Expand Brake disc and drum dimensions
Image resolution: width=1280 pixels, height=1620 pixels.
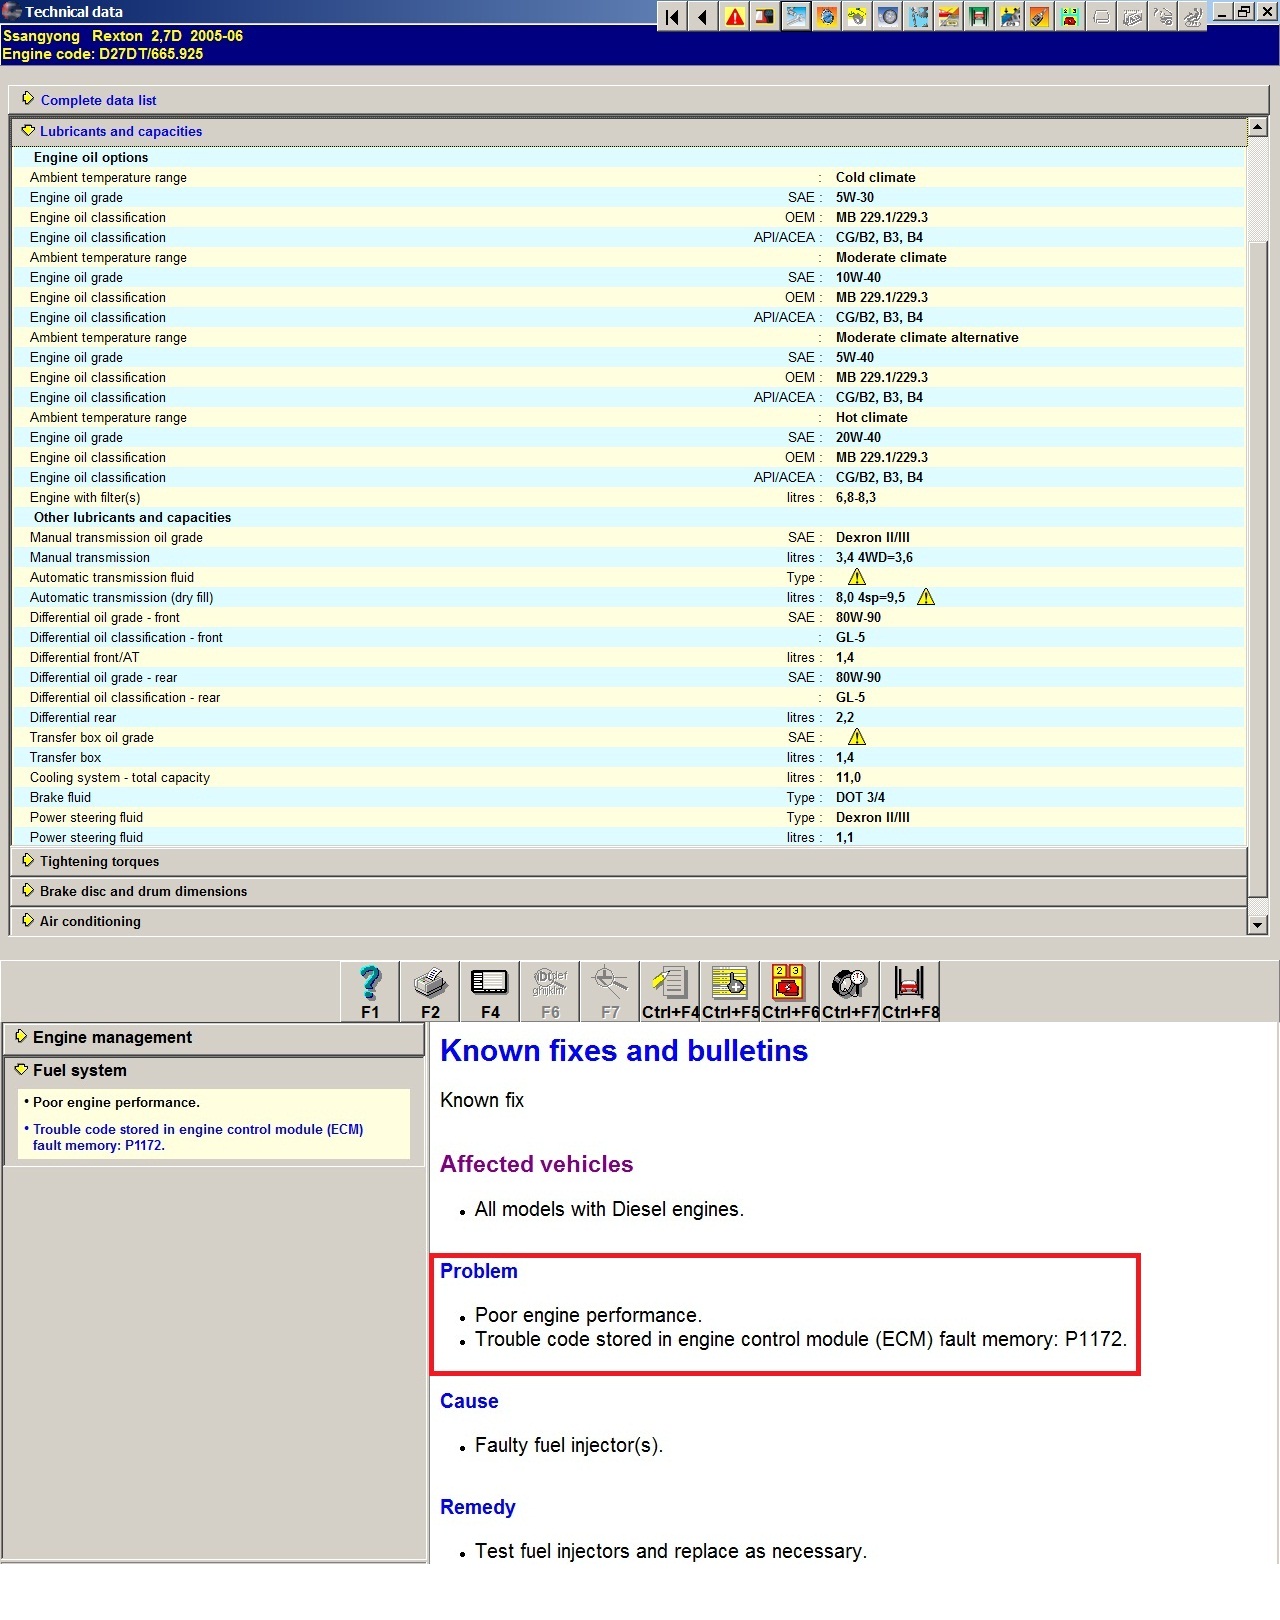point(143,891)
